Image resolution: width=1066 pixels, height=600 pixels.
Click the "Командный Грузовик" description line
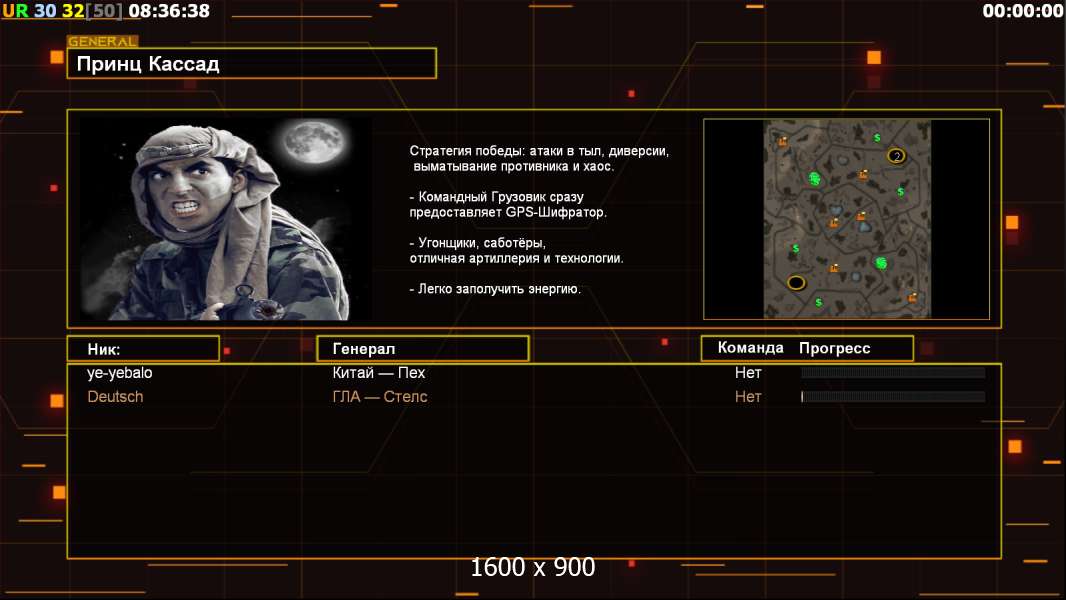(508, 205)
